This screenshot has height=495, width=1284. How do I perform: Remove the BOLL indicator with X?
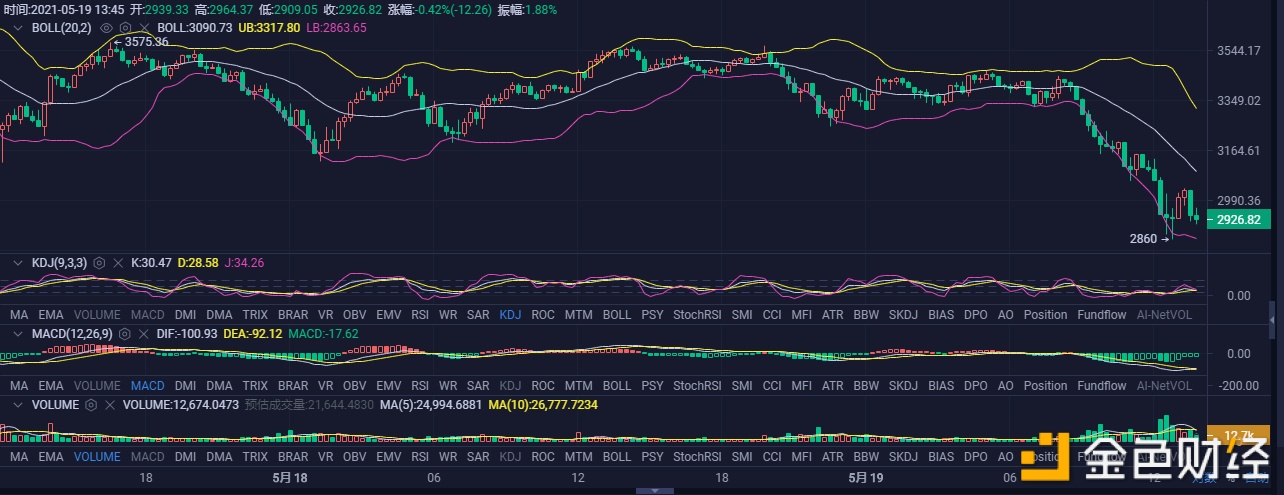(x=143, y=28)
